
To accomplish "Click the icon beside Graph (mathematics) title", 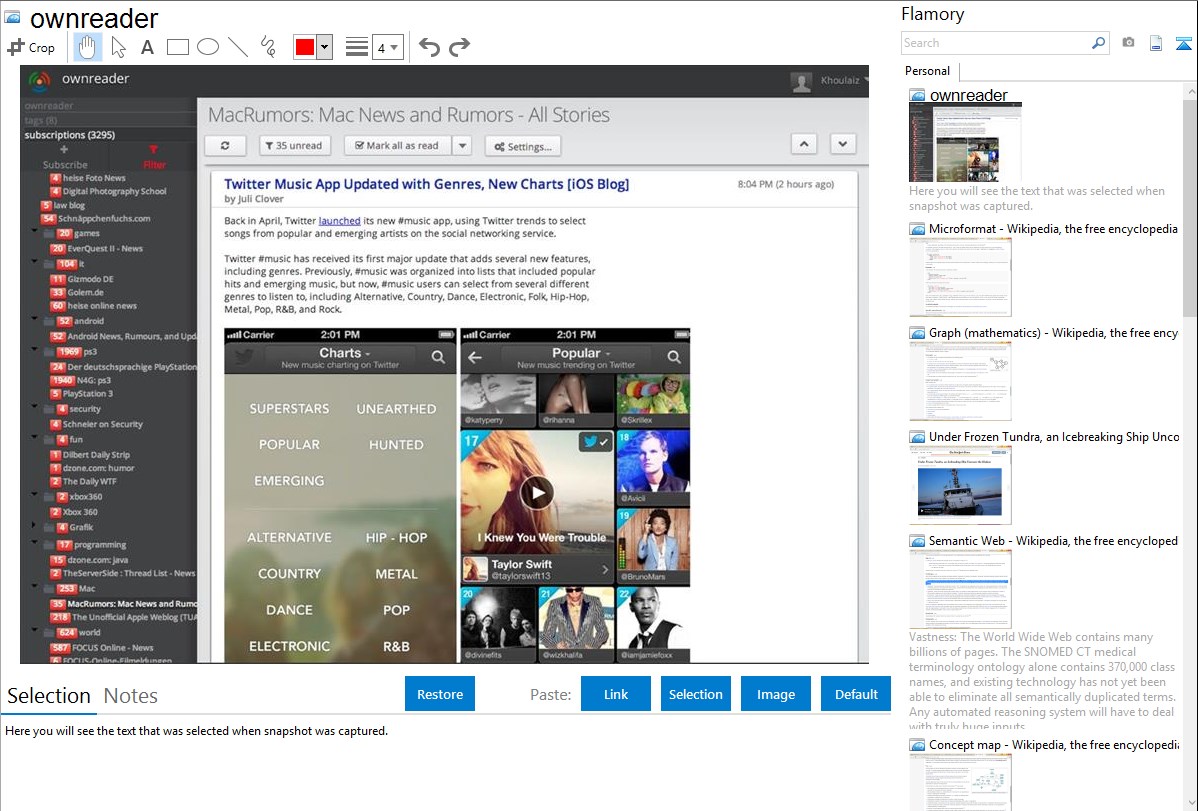I will click(x=917, y=333).
